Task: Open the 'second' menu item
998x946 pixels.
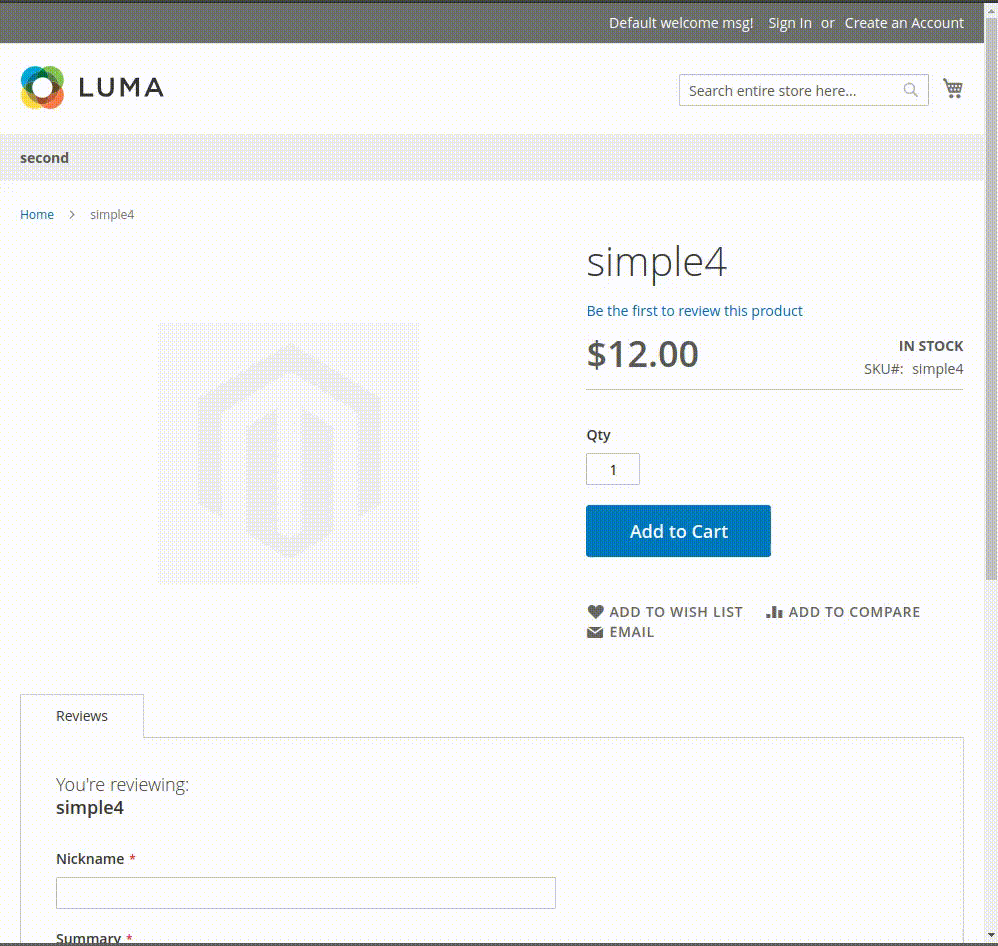Action: 44,157
